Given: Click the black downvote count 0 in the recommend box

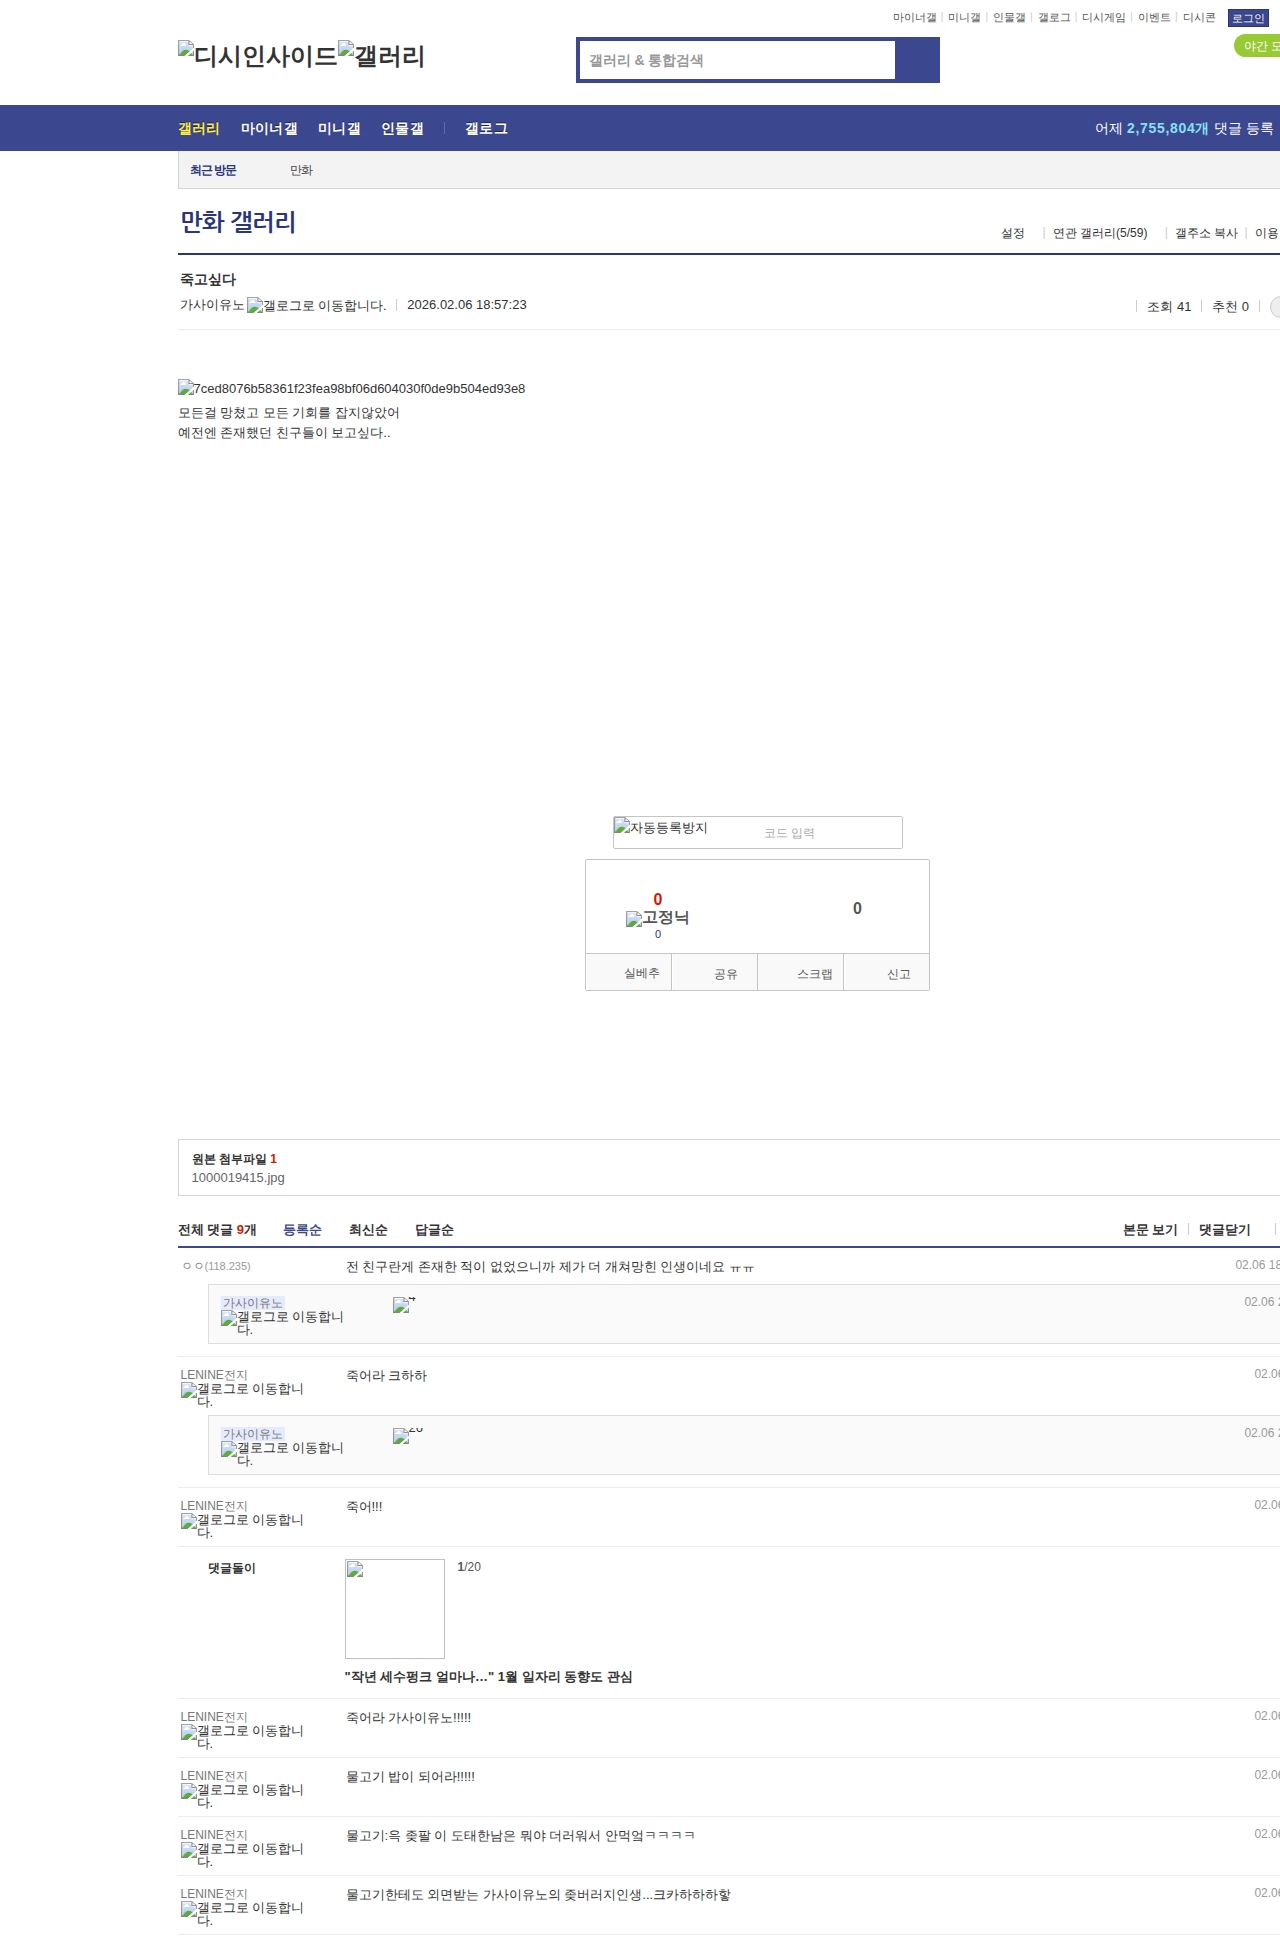Looking at the screenshot, I should 857,908.
